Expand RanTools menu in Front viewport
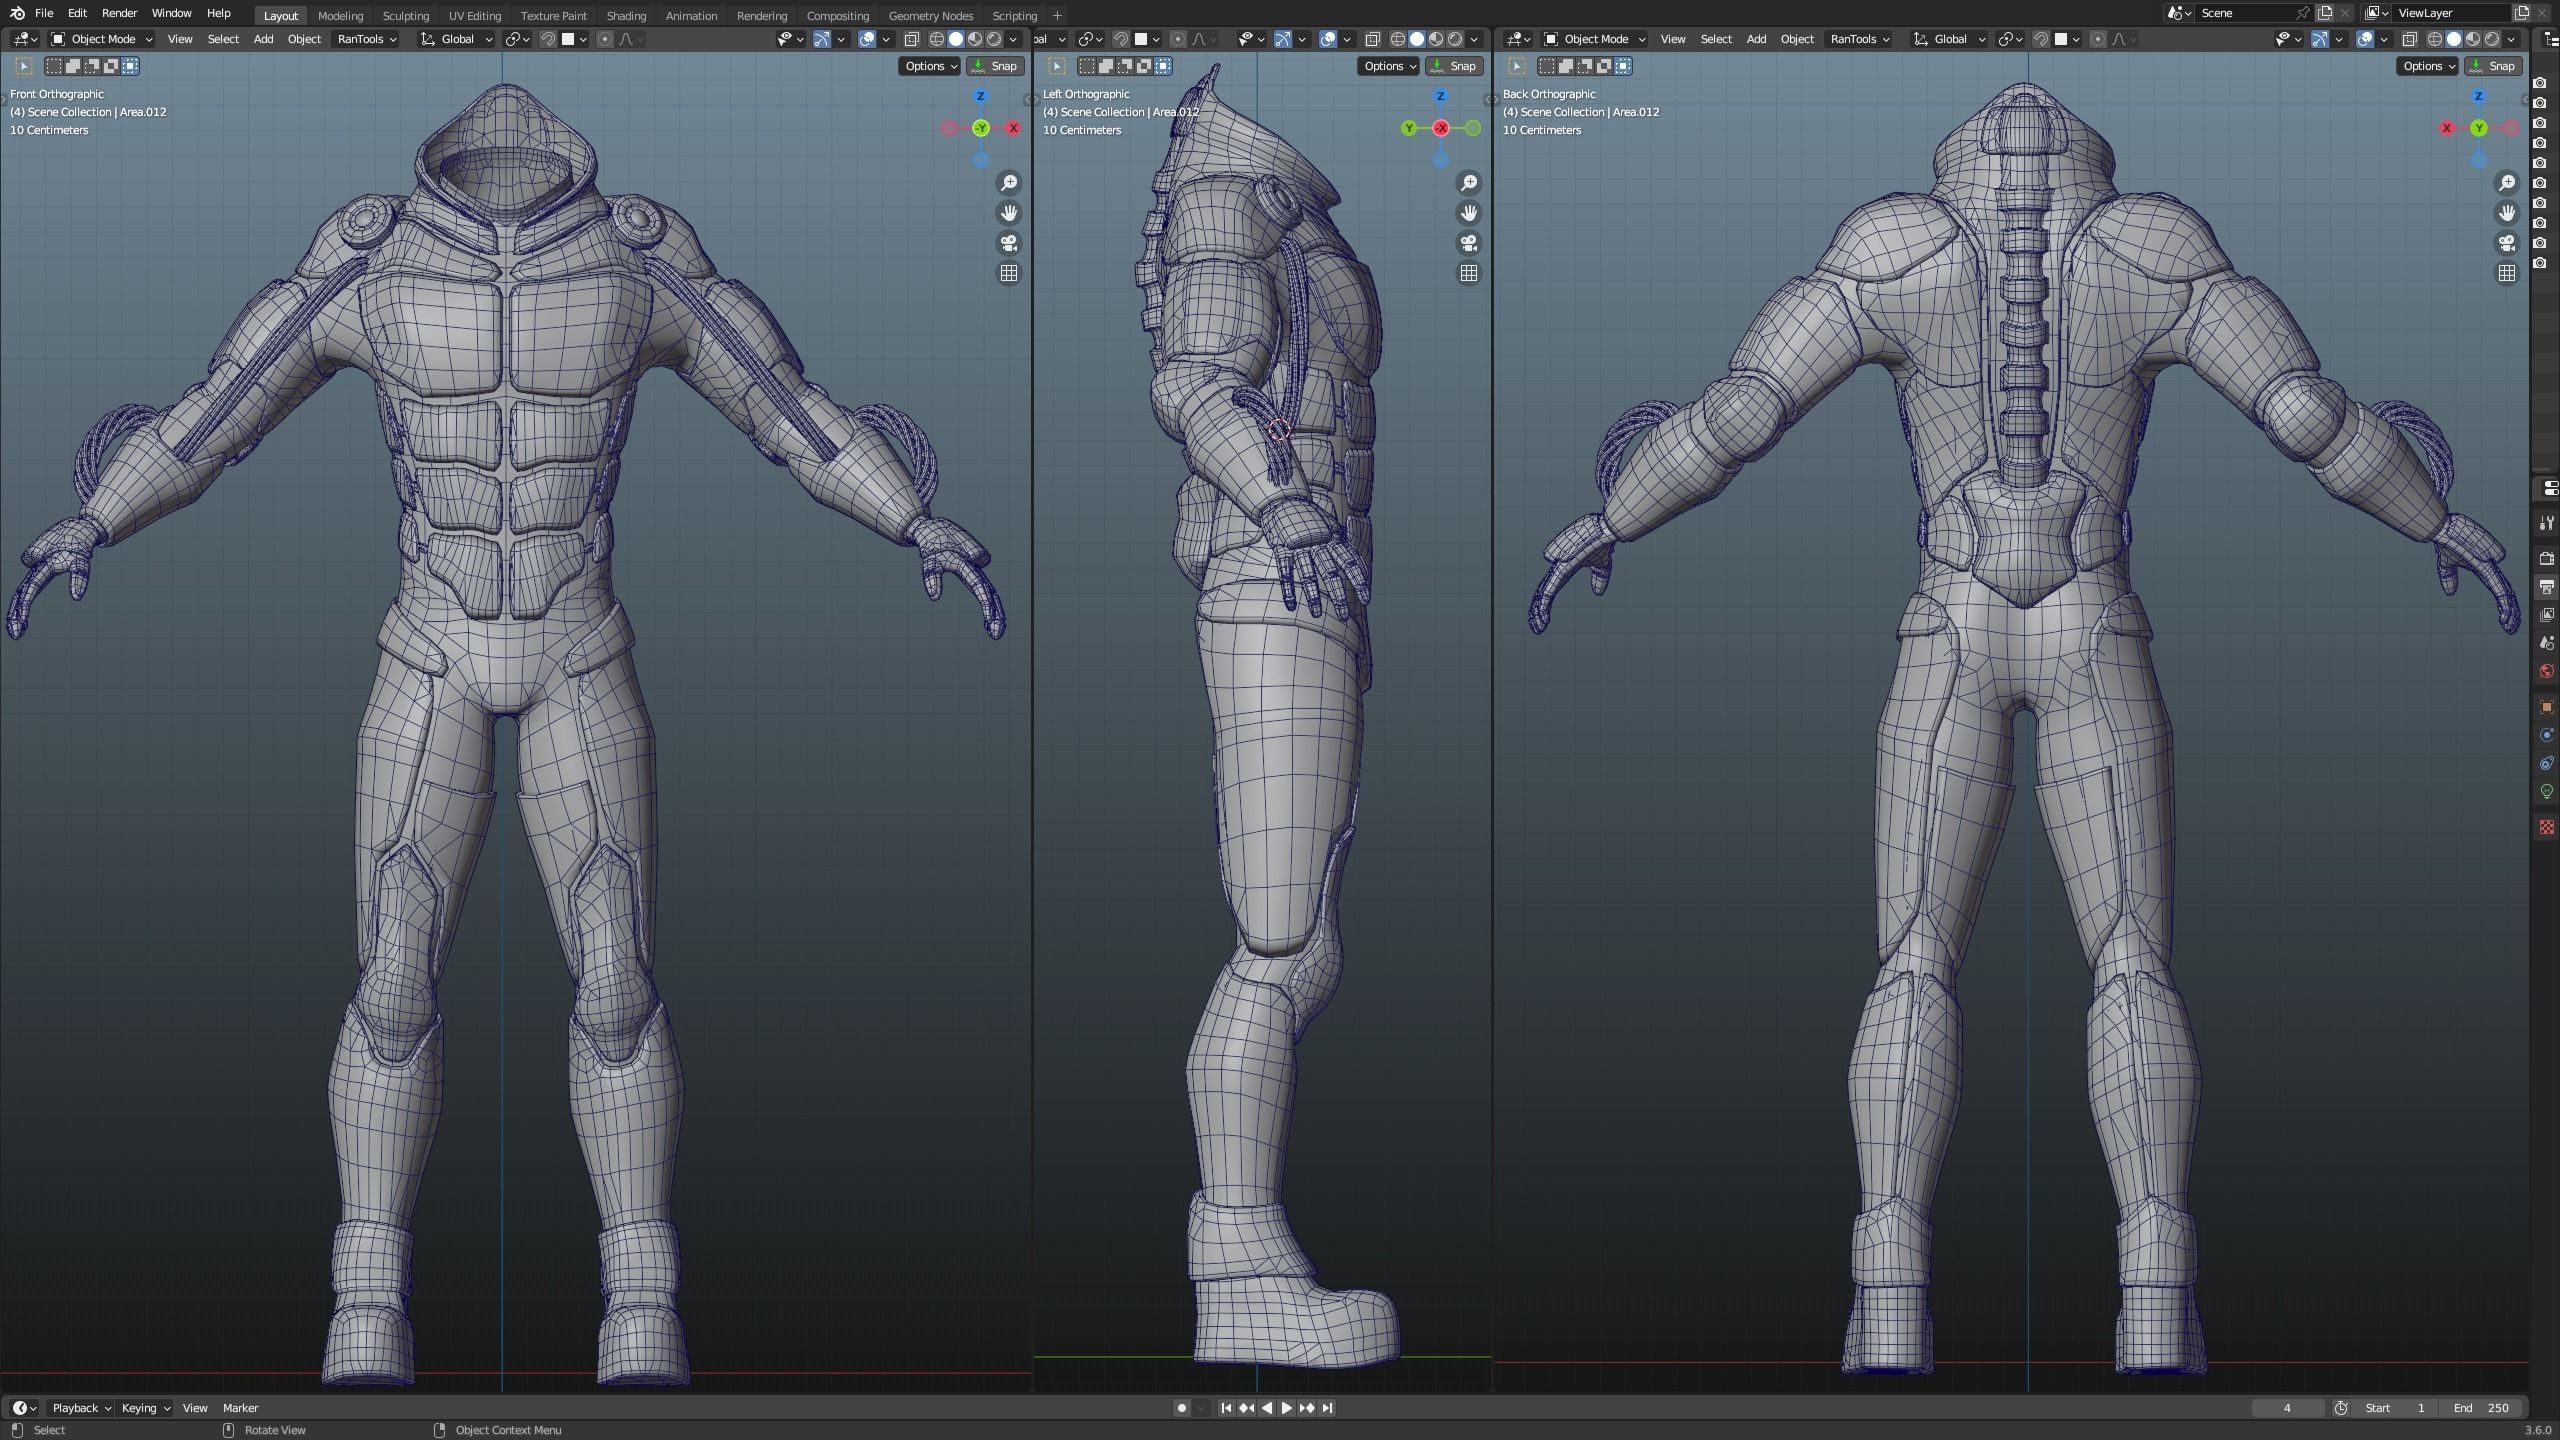2560x1440 pixels. click(366, 39)
